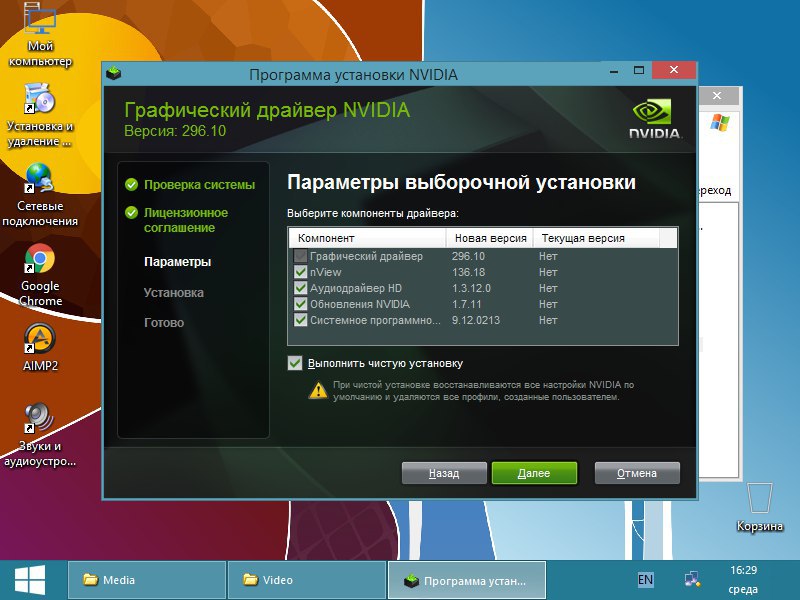Toggle the disabled Графический драйвер checkbox
The width and height of the screenshot is (800, 600).
click(301, 256)
